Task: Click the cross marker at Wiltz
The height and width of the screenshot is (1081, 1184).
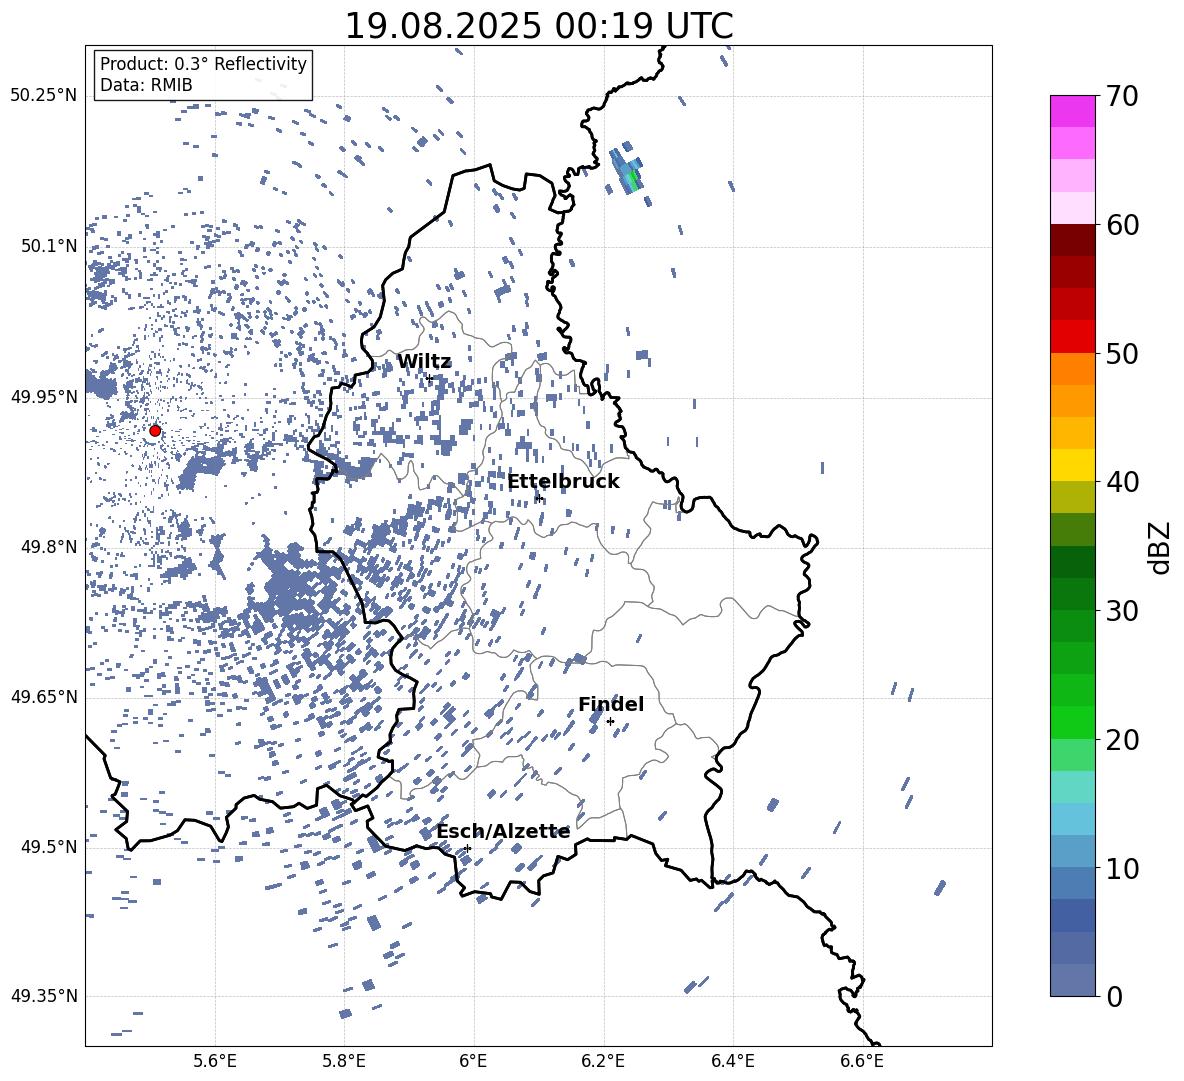Action: pos(429,378)
